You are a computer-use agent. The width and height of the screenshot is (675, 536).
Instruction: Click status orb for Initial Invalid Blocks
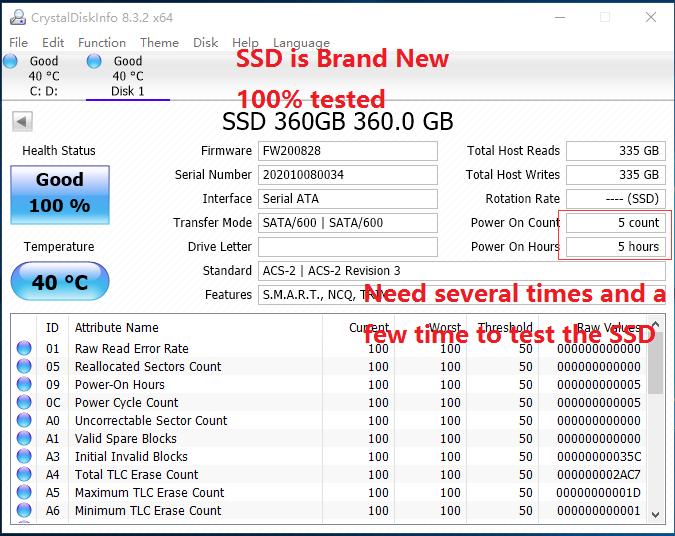[24, 456]
